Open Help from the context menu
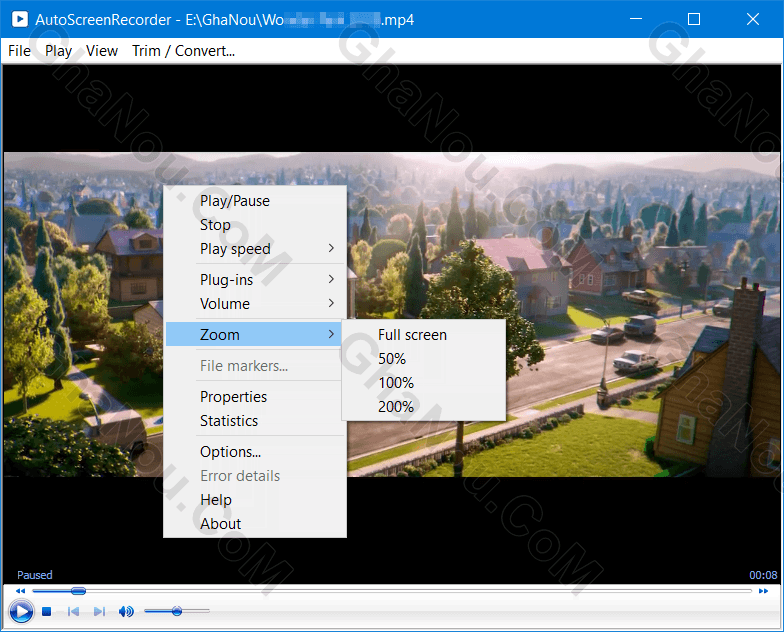 pos(255,500)
